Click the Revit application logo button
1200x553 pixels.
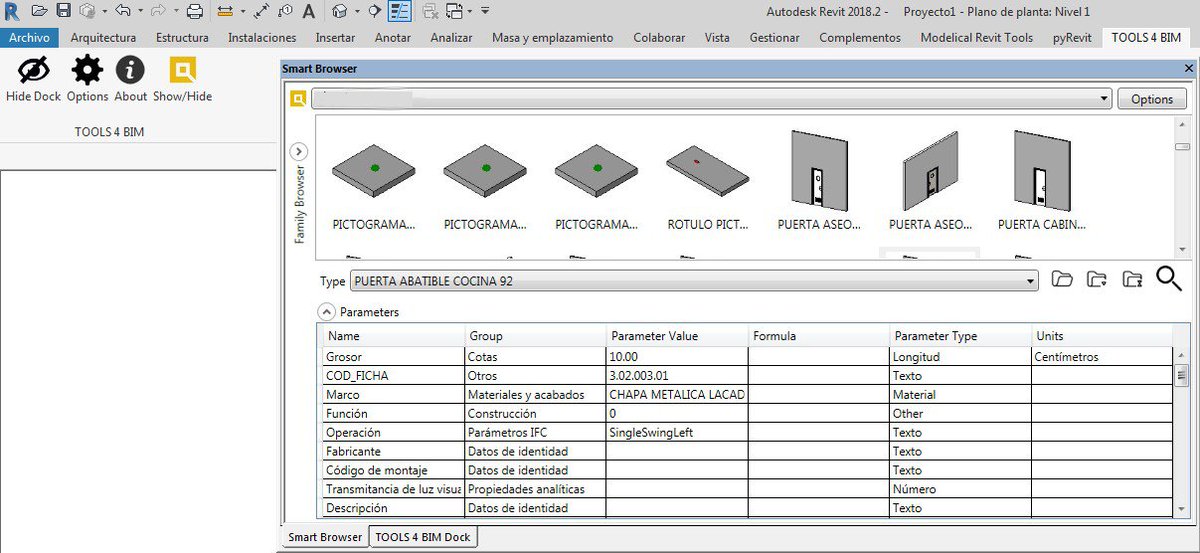11,11
